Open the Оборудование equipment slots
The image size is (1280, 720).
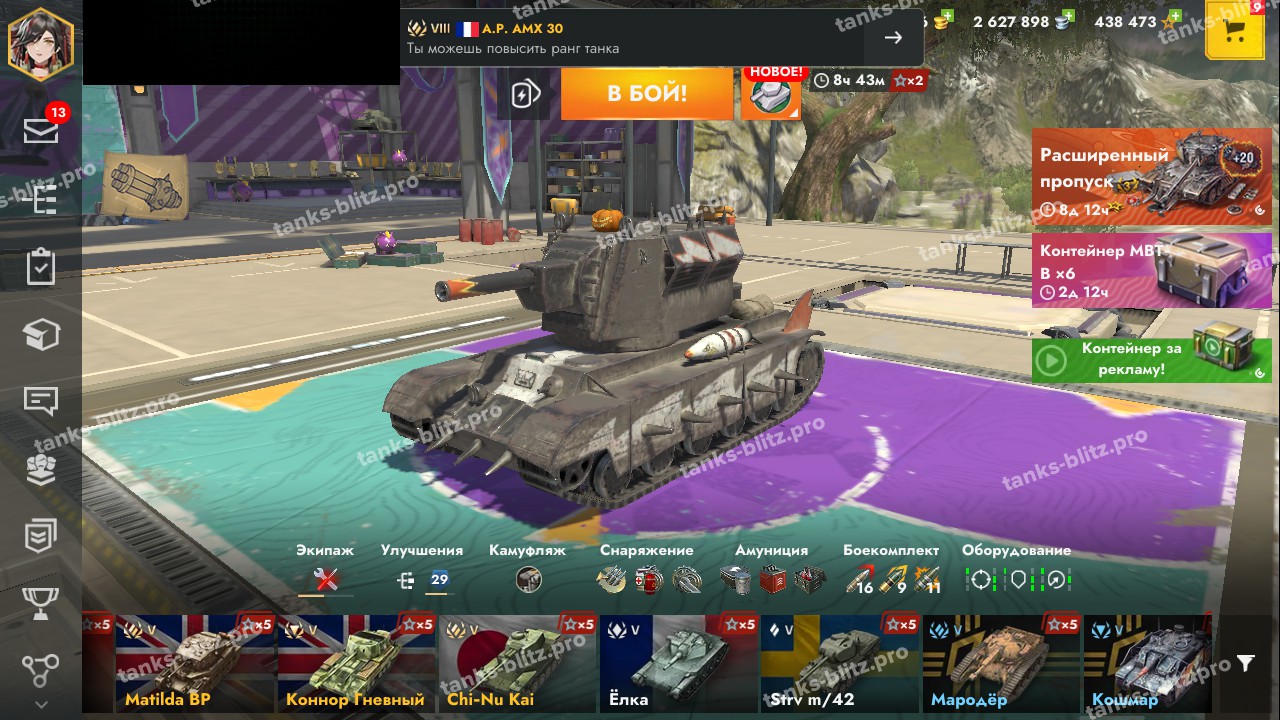pyautogui.click(x=1017, y=579)
